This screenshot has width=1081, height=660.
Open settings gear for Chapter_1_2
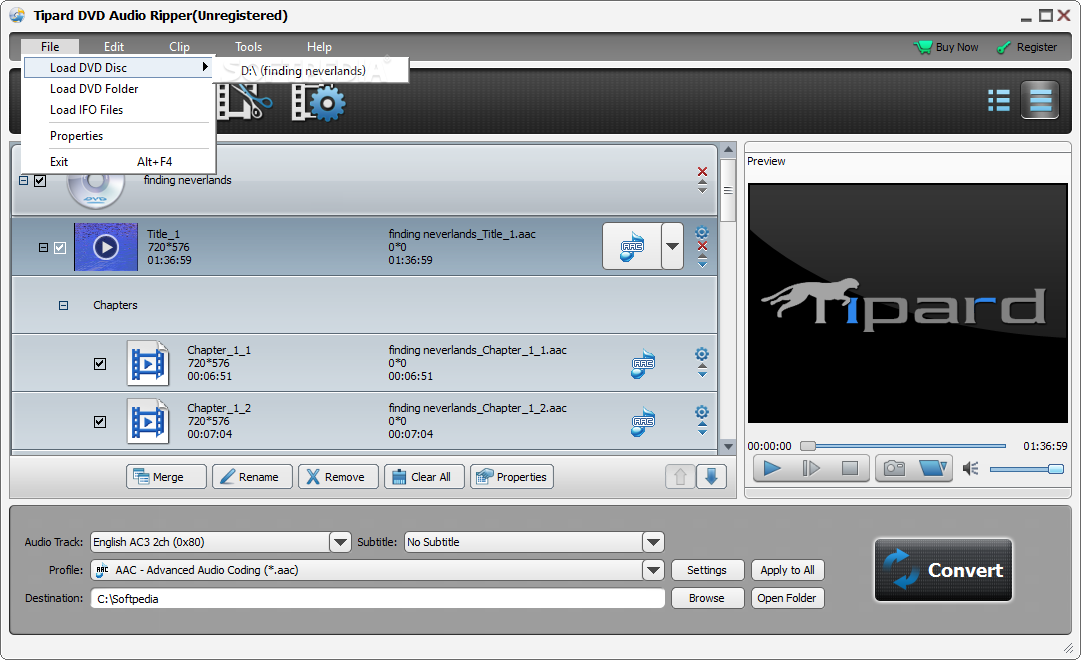pos(702,412)
